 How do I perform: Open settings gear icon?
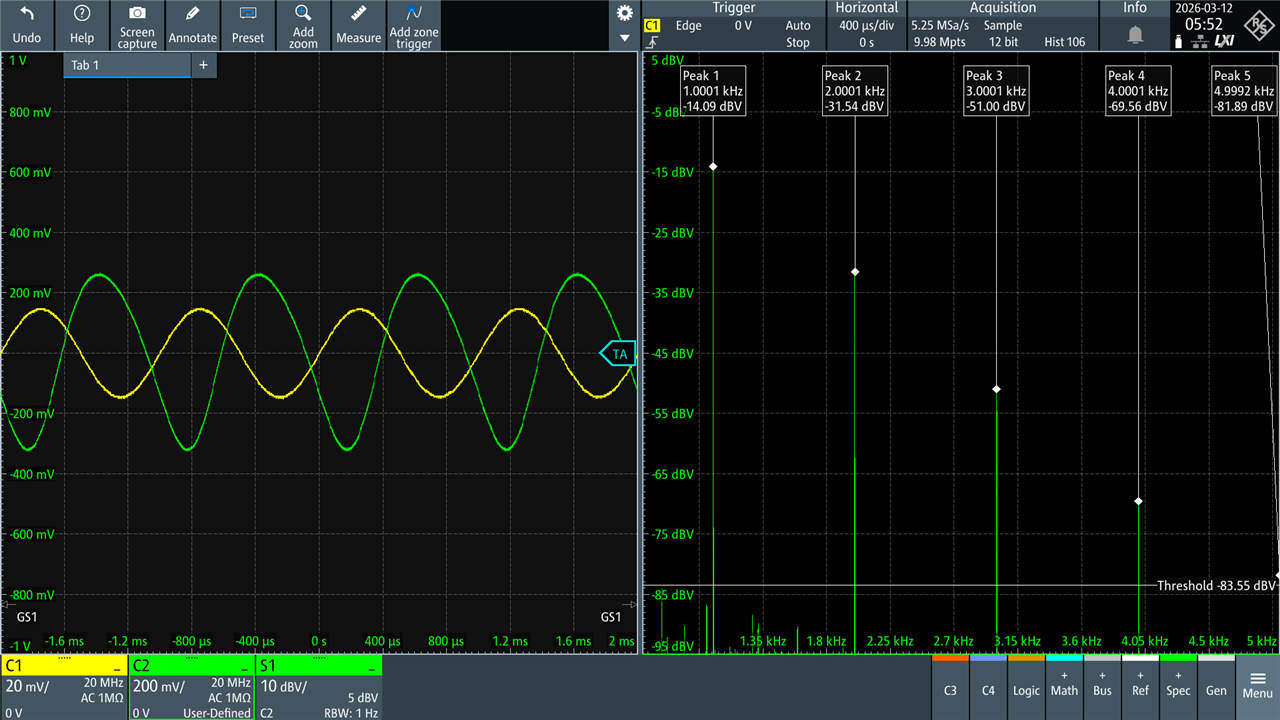tap(625, 13)
